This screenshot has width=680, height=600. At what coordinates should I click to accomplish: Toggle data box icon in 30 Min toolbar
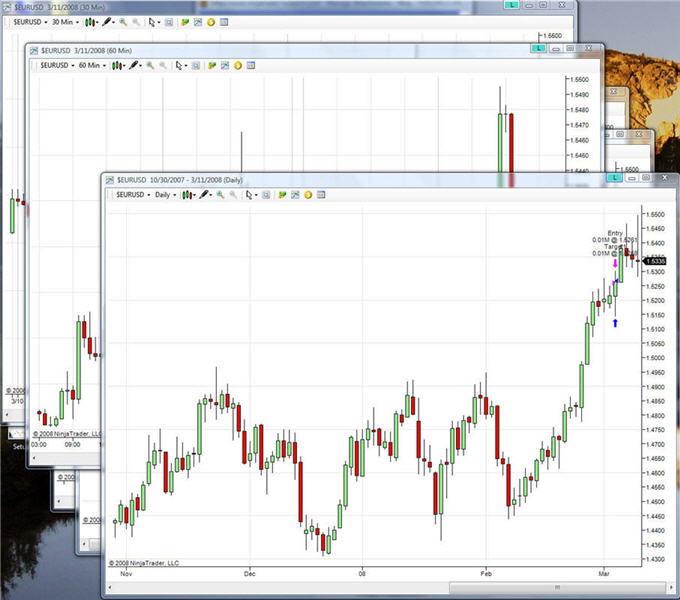tap(169, 22)
